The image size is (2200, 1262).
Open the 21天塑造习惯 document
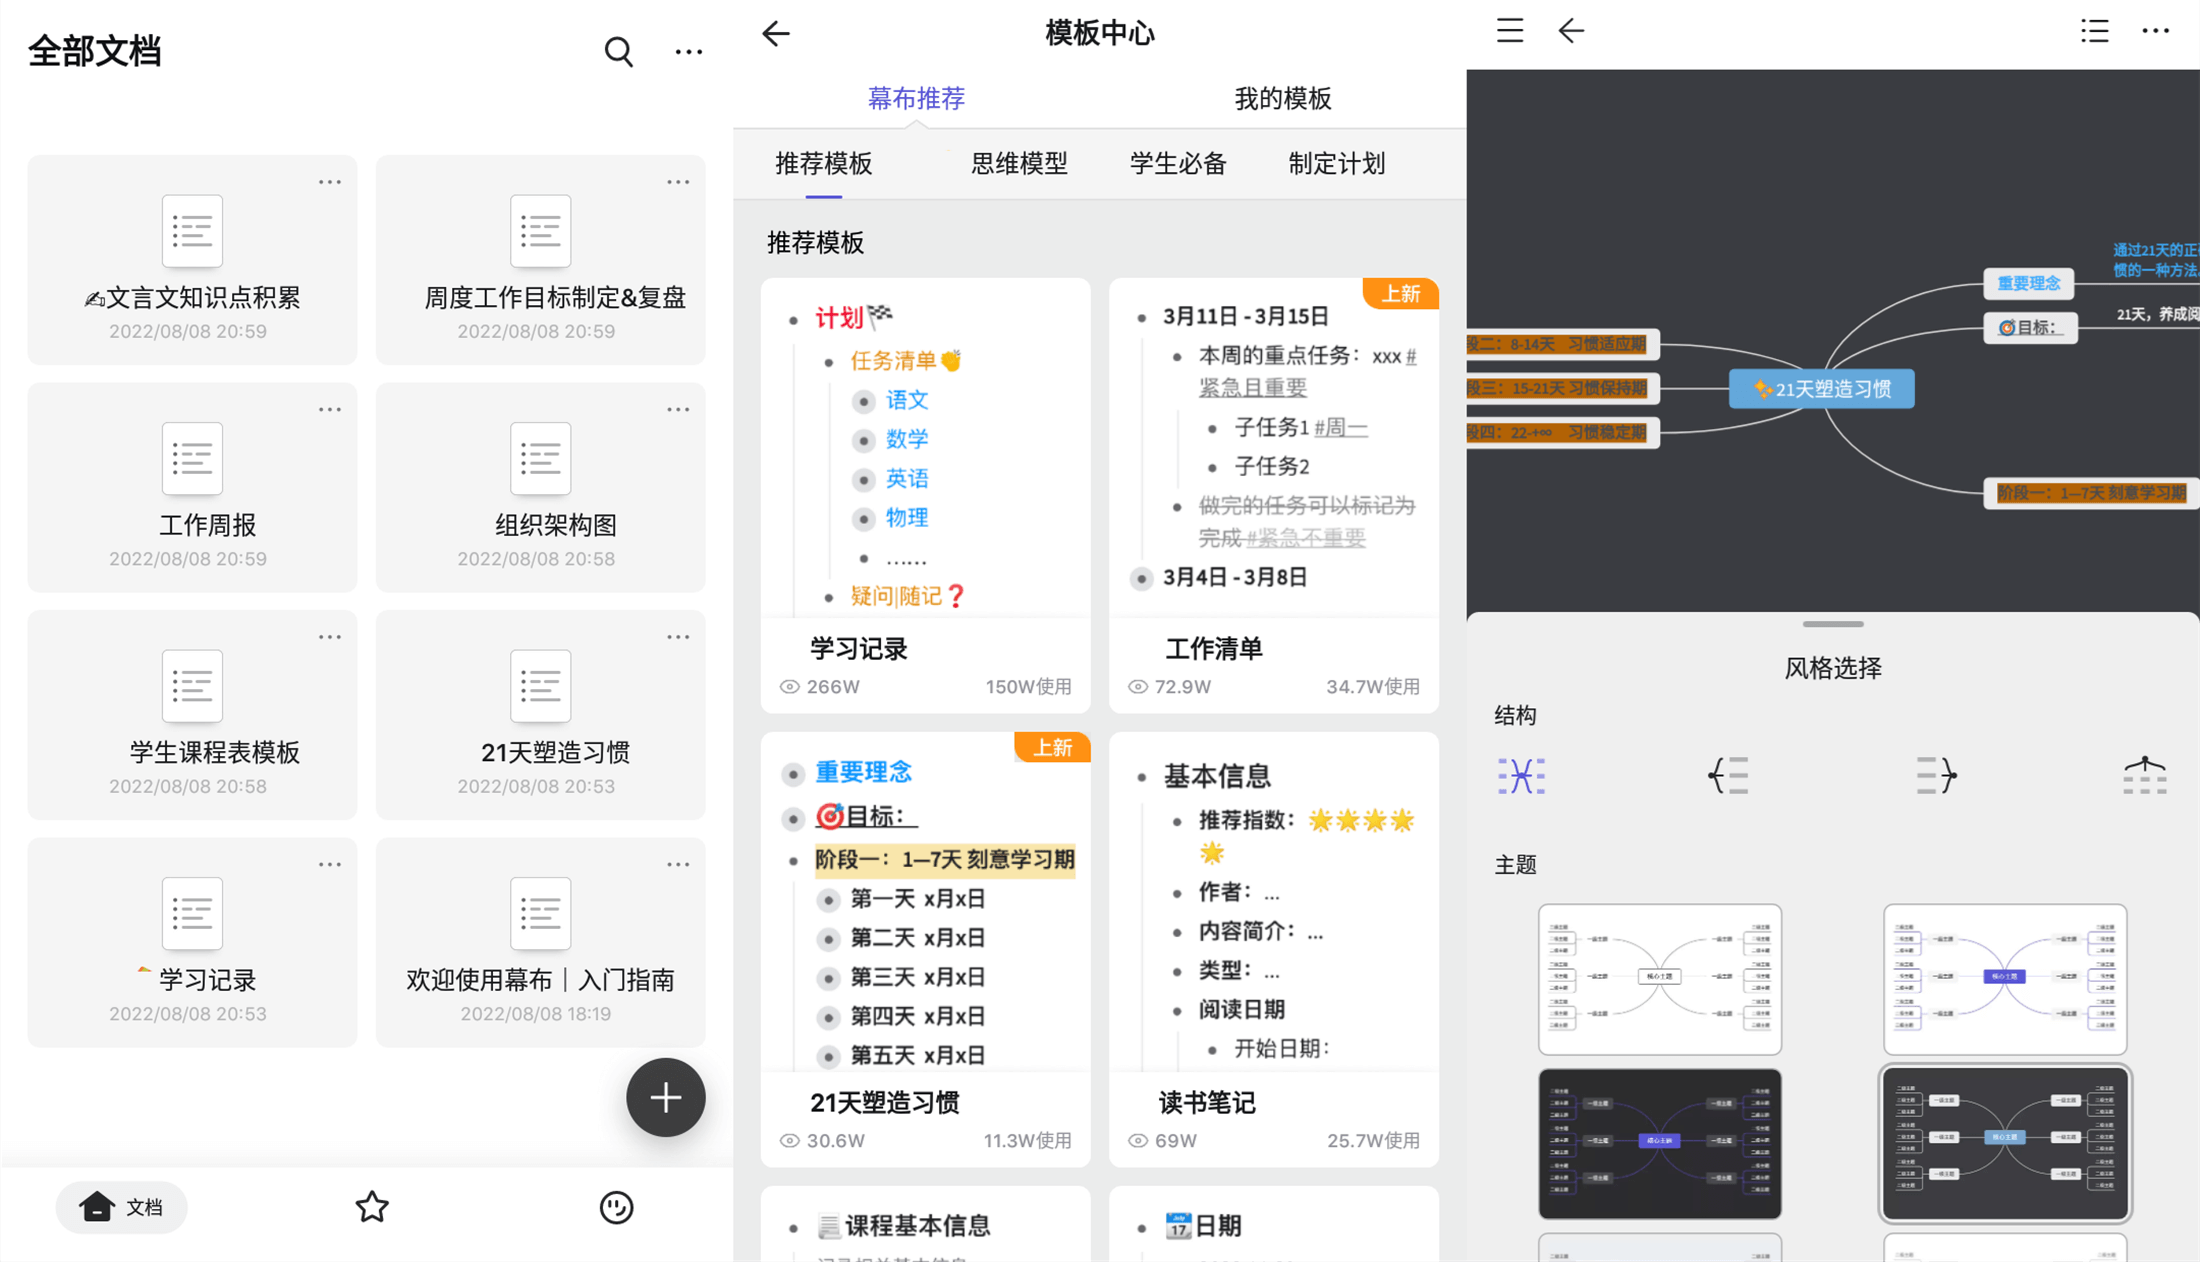tap(541, 715)
